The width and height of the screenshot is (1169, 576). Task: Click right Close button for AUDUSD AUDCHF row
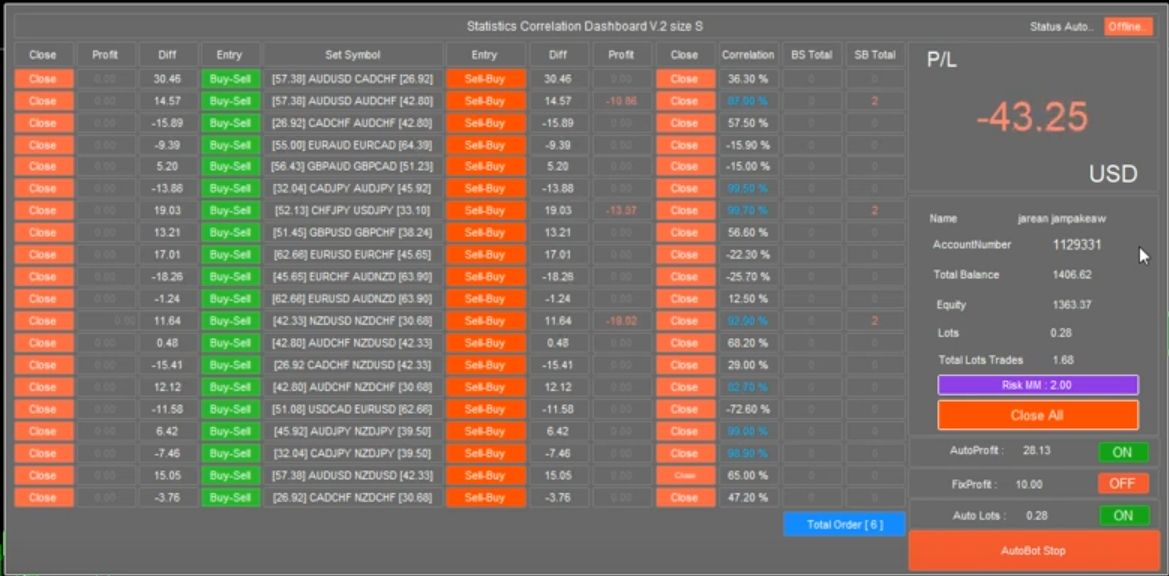[684, 101]
